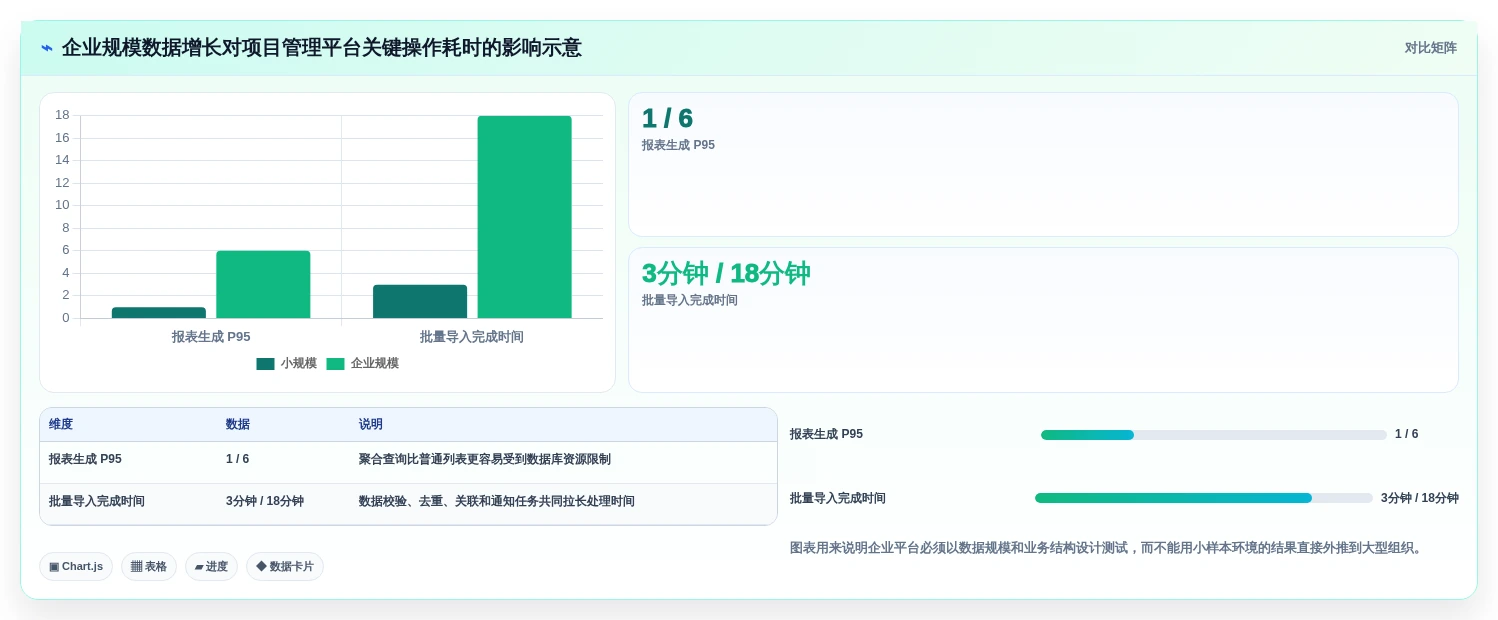Click the 报表生成 P95 axis label

point(211,337)
